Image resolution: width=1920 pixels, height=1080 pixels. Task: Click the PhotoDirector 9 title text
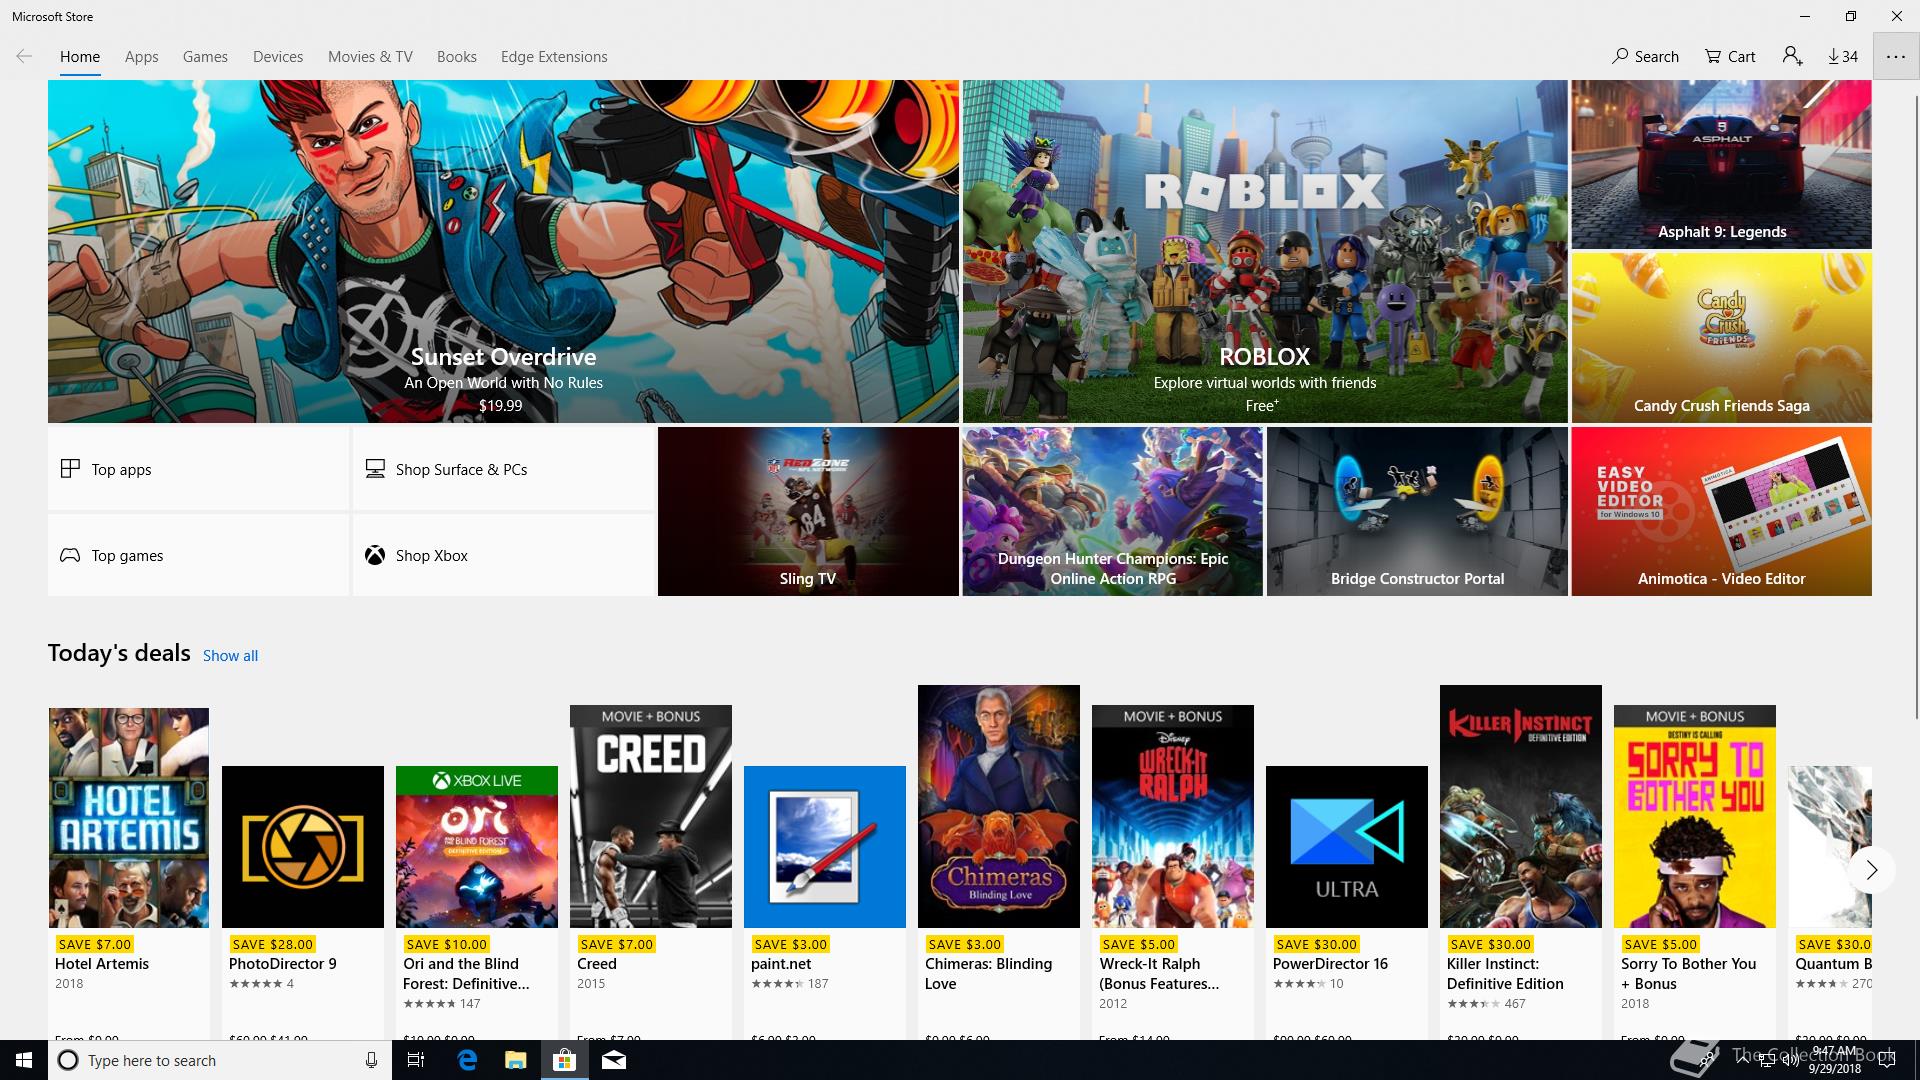[282, 964]
